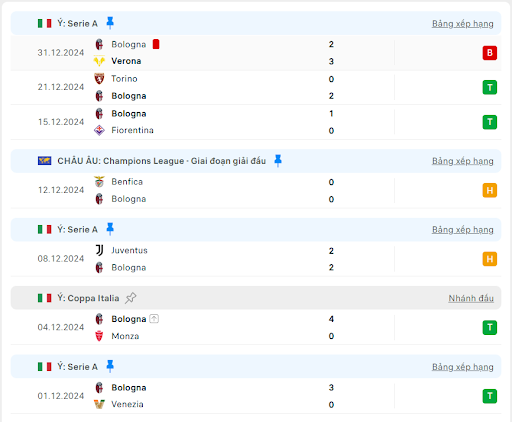This screenshot has width=512, height=422.
Task: Click the Torino team crest
Action: coord(99,79)
